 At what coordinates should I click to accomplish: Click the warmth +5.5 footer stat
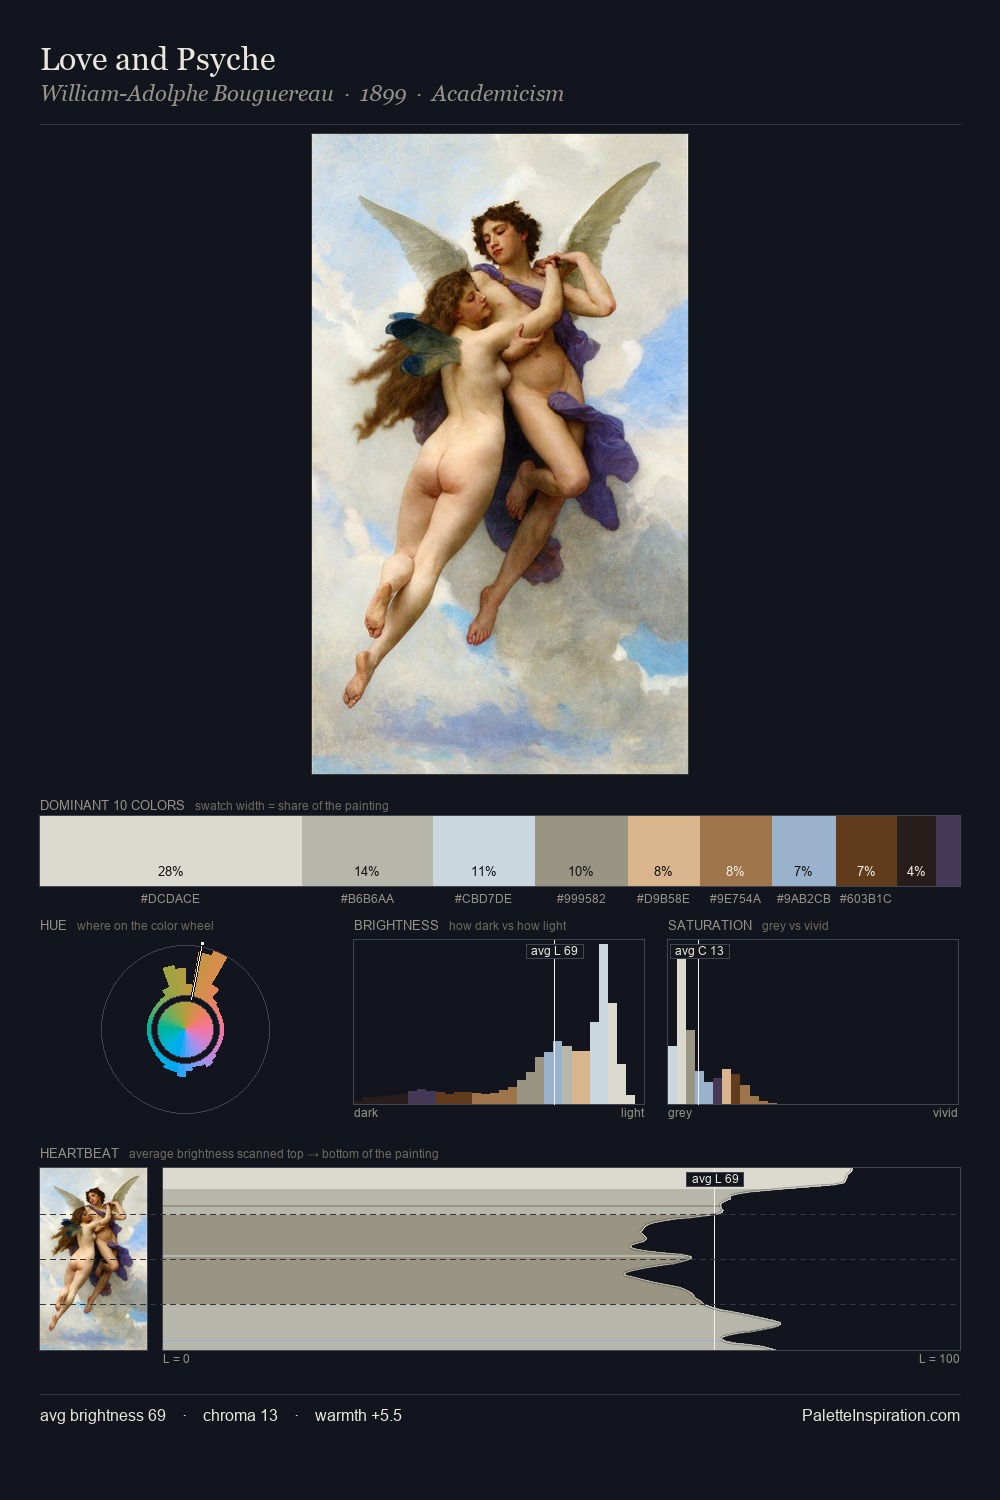[358, 1415]
